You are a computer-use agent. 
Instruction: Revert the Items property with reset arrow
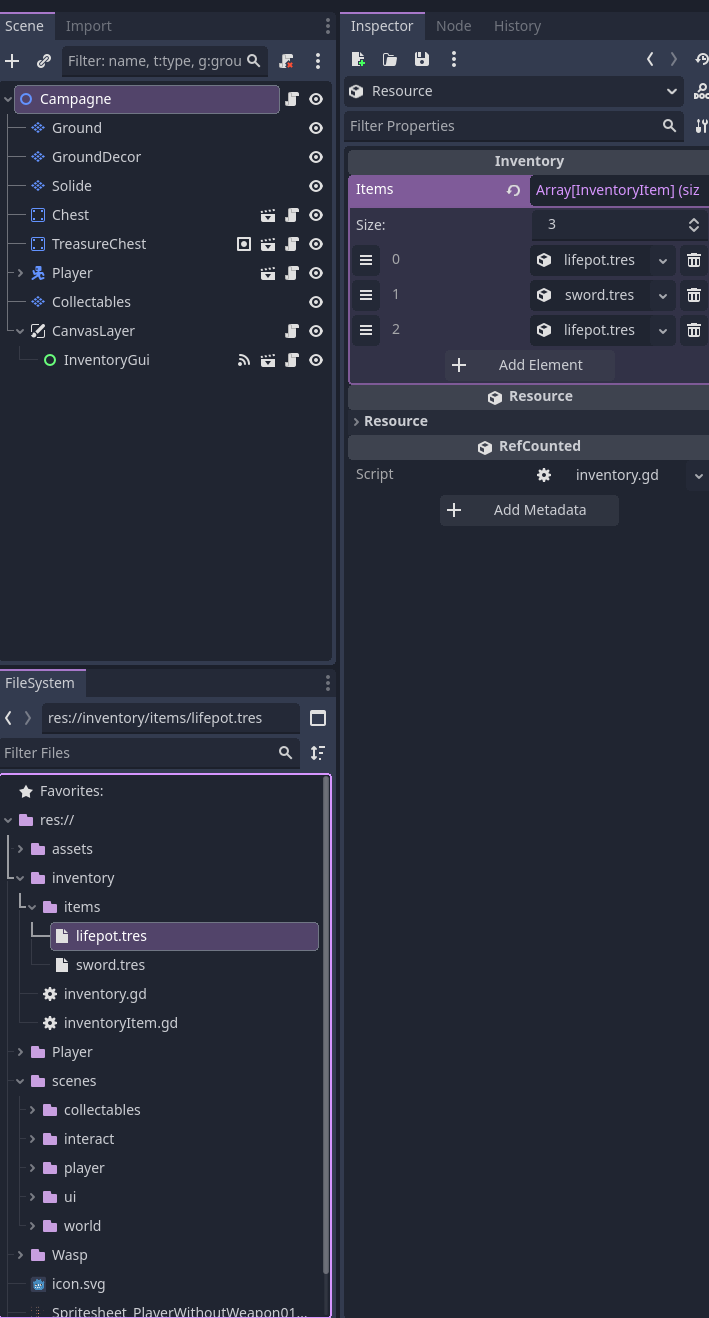(x=513, y=190)
